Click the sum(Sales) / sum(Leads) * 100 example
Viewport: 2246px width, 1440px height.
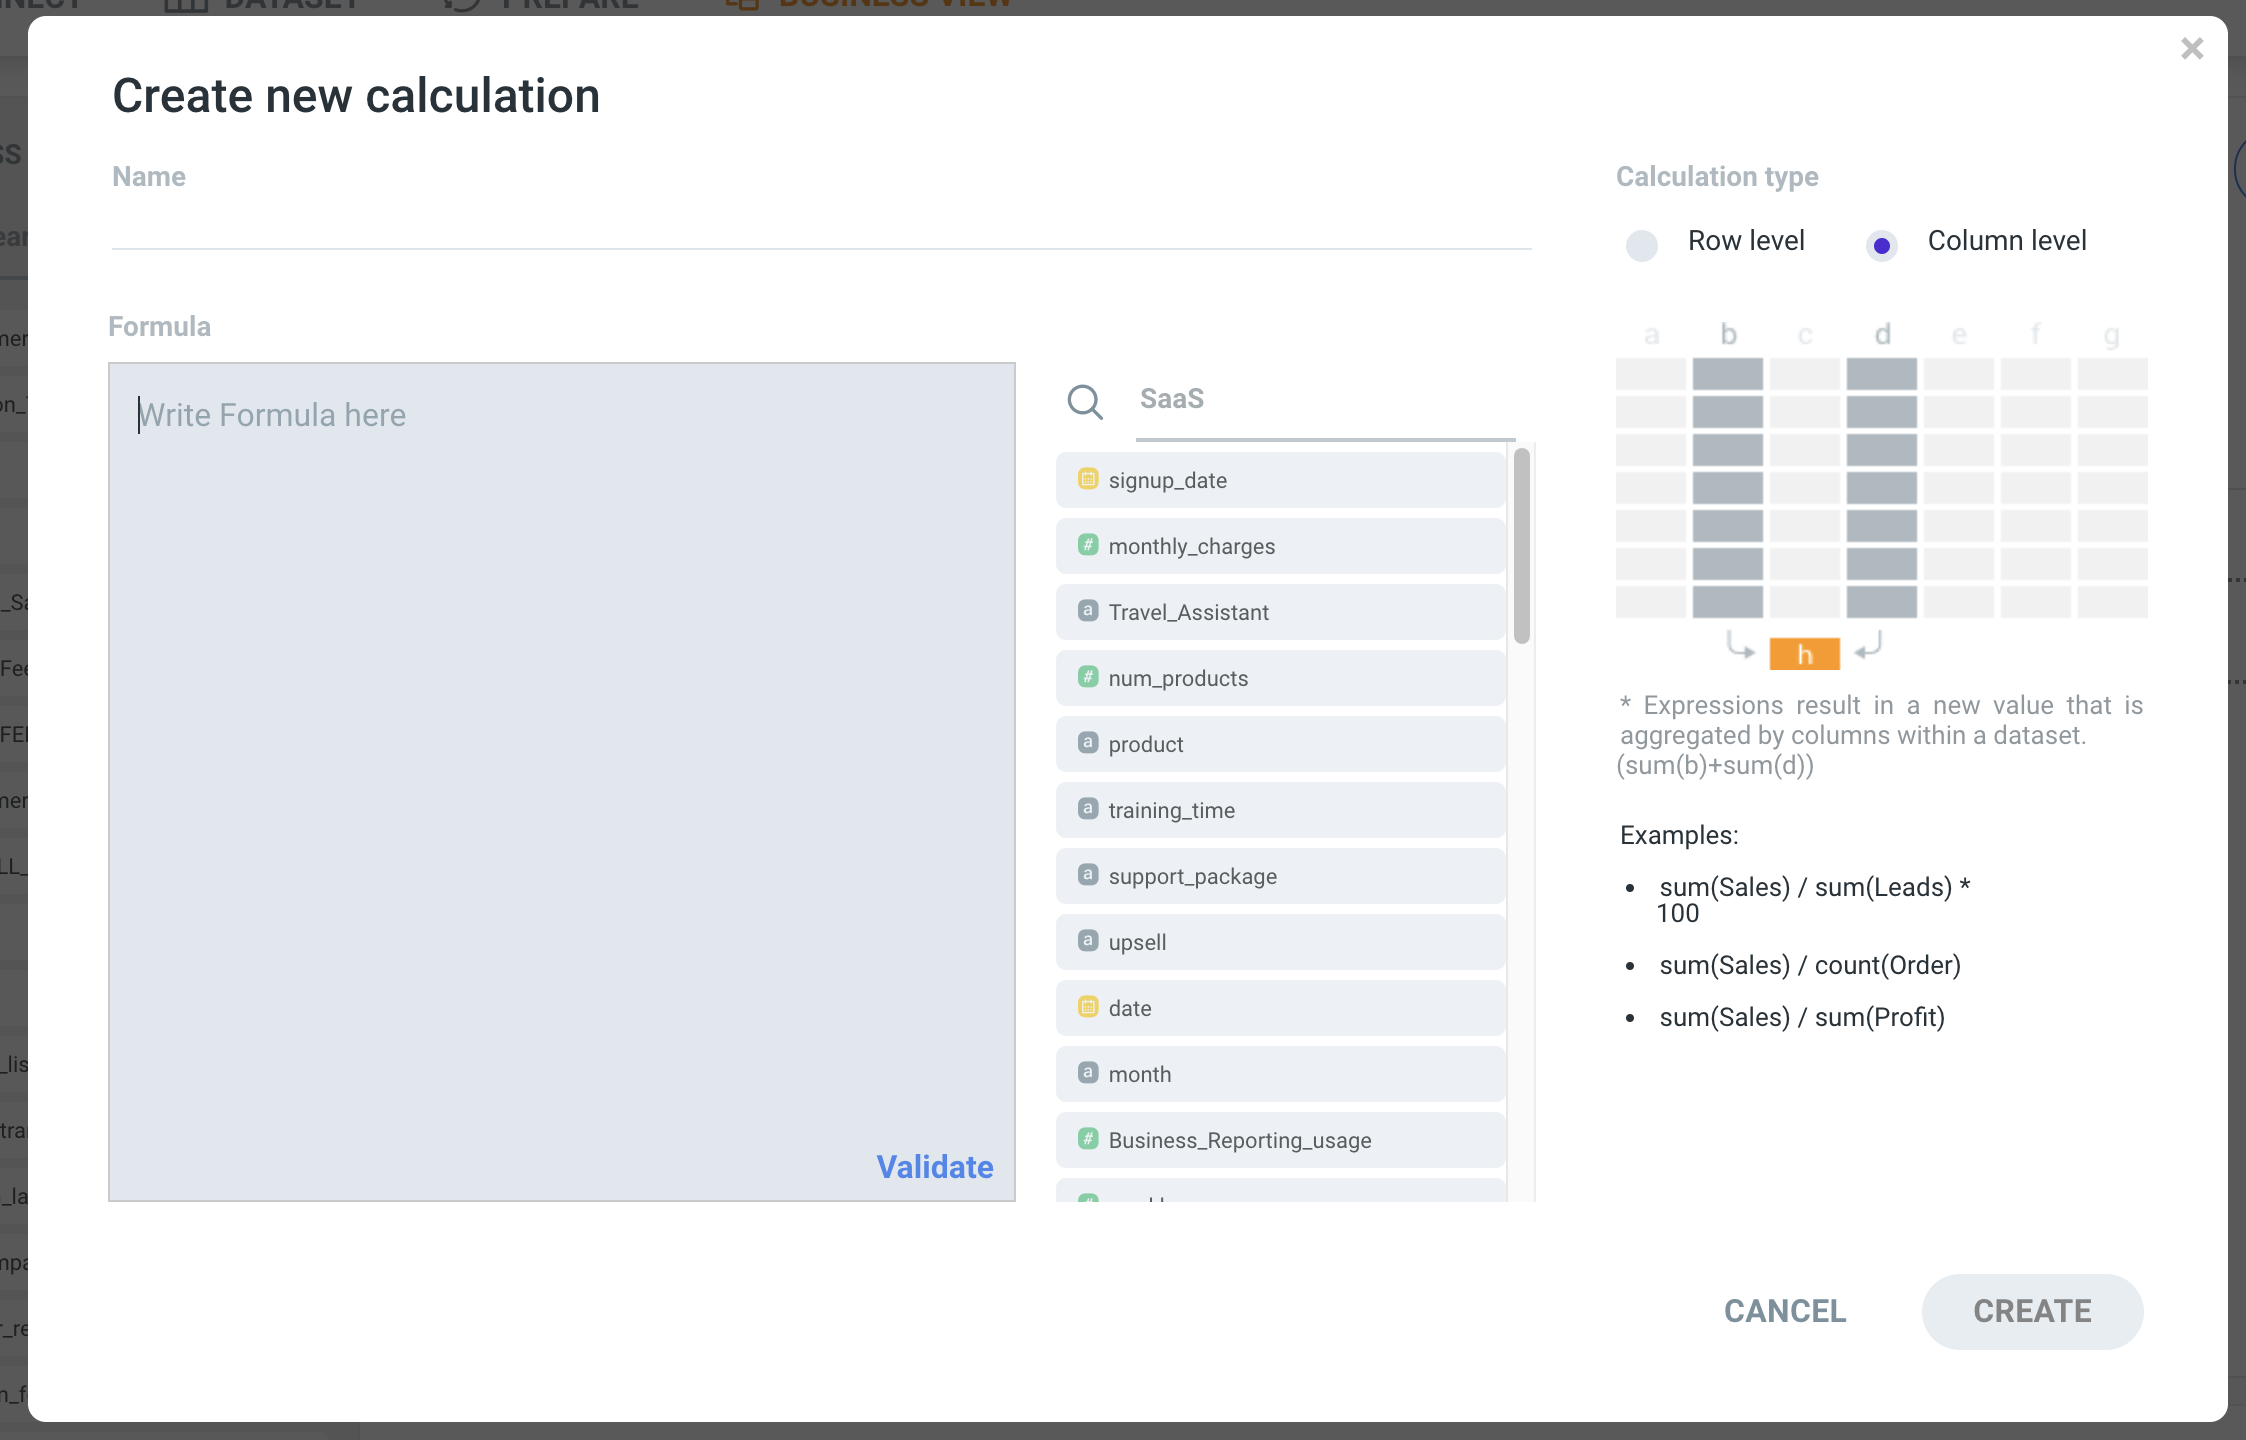1814,899
